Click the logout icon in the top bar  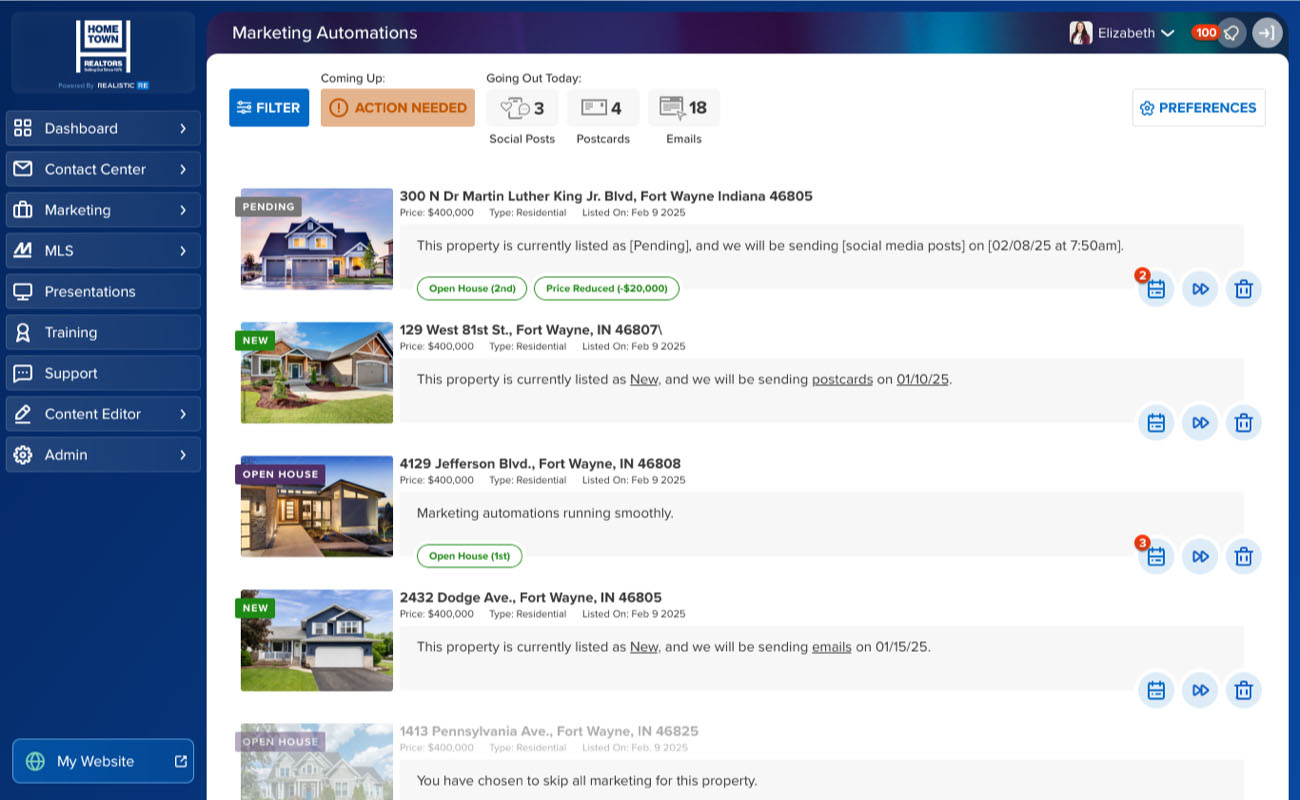pos(1267,32)
